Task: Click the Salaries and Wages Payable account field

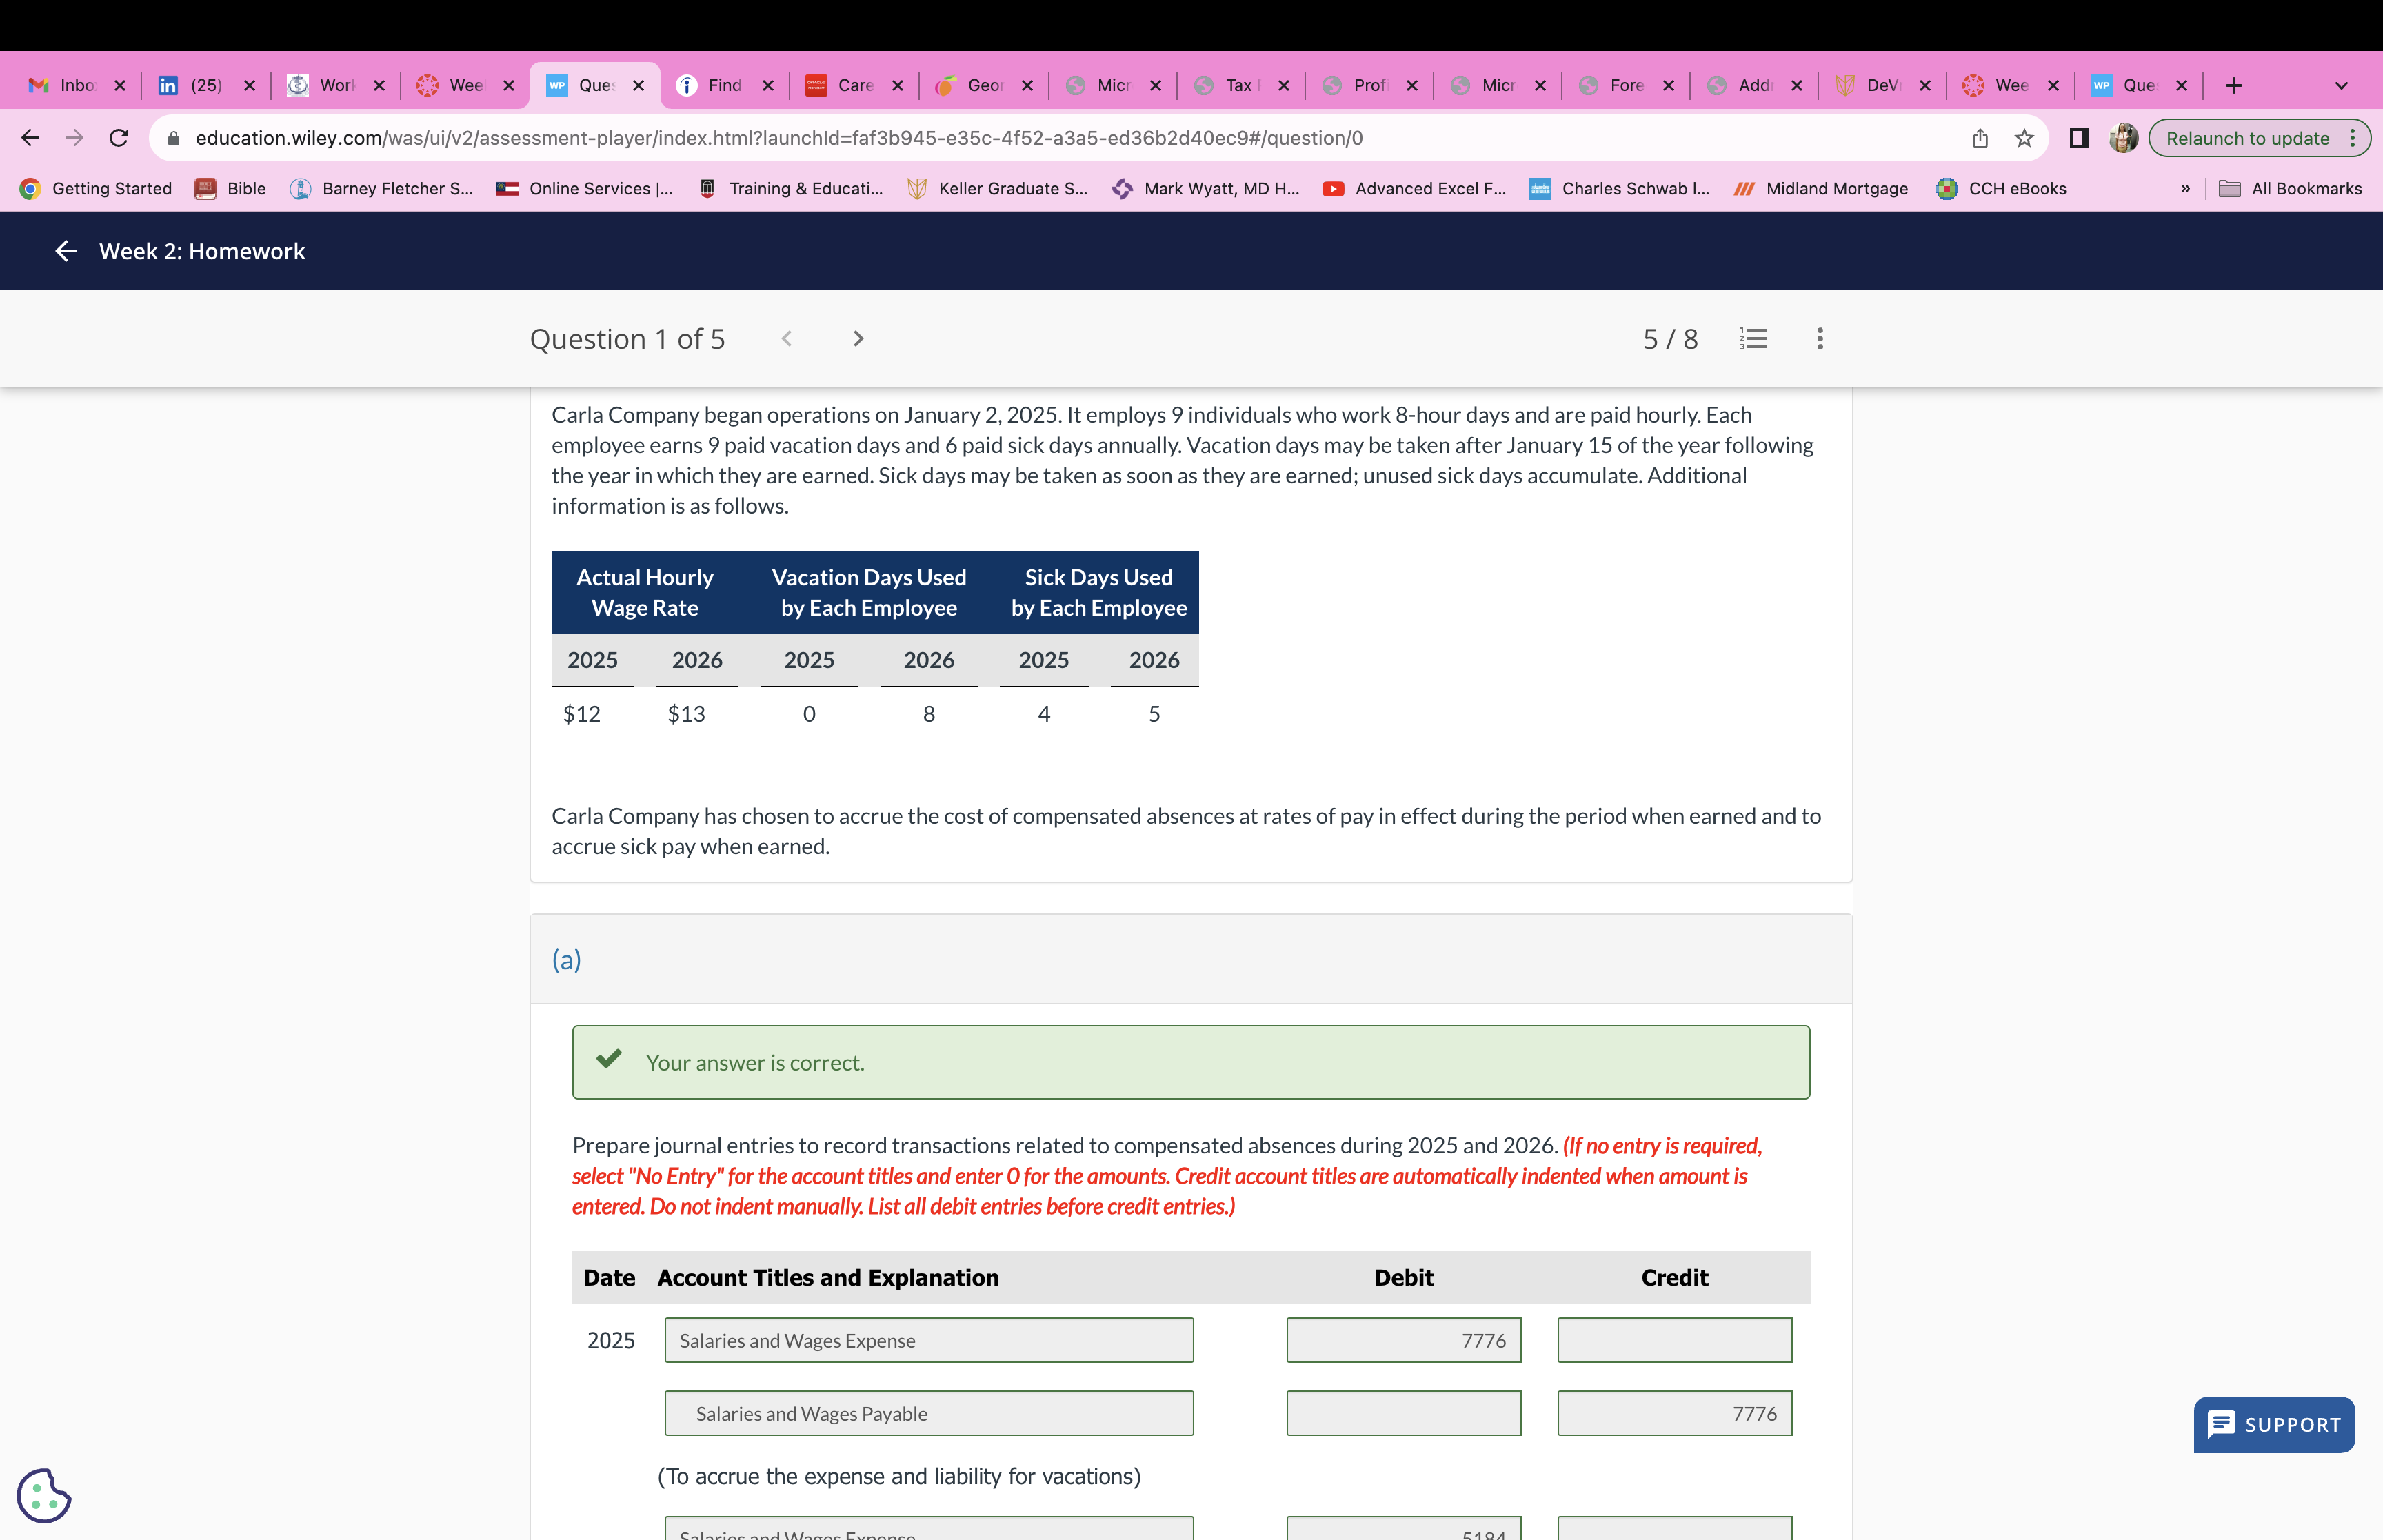Action: (x=928, y=1413)
